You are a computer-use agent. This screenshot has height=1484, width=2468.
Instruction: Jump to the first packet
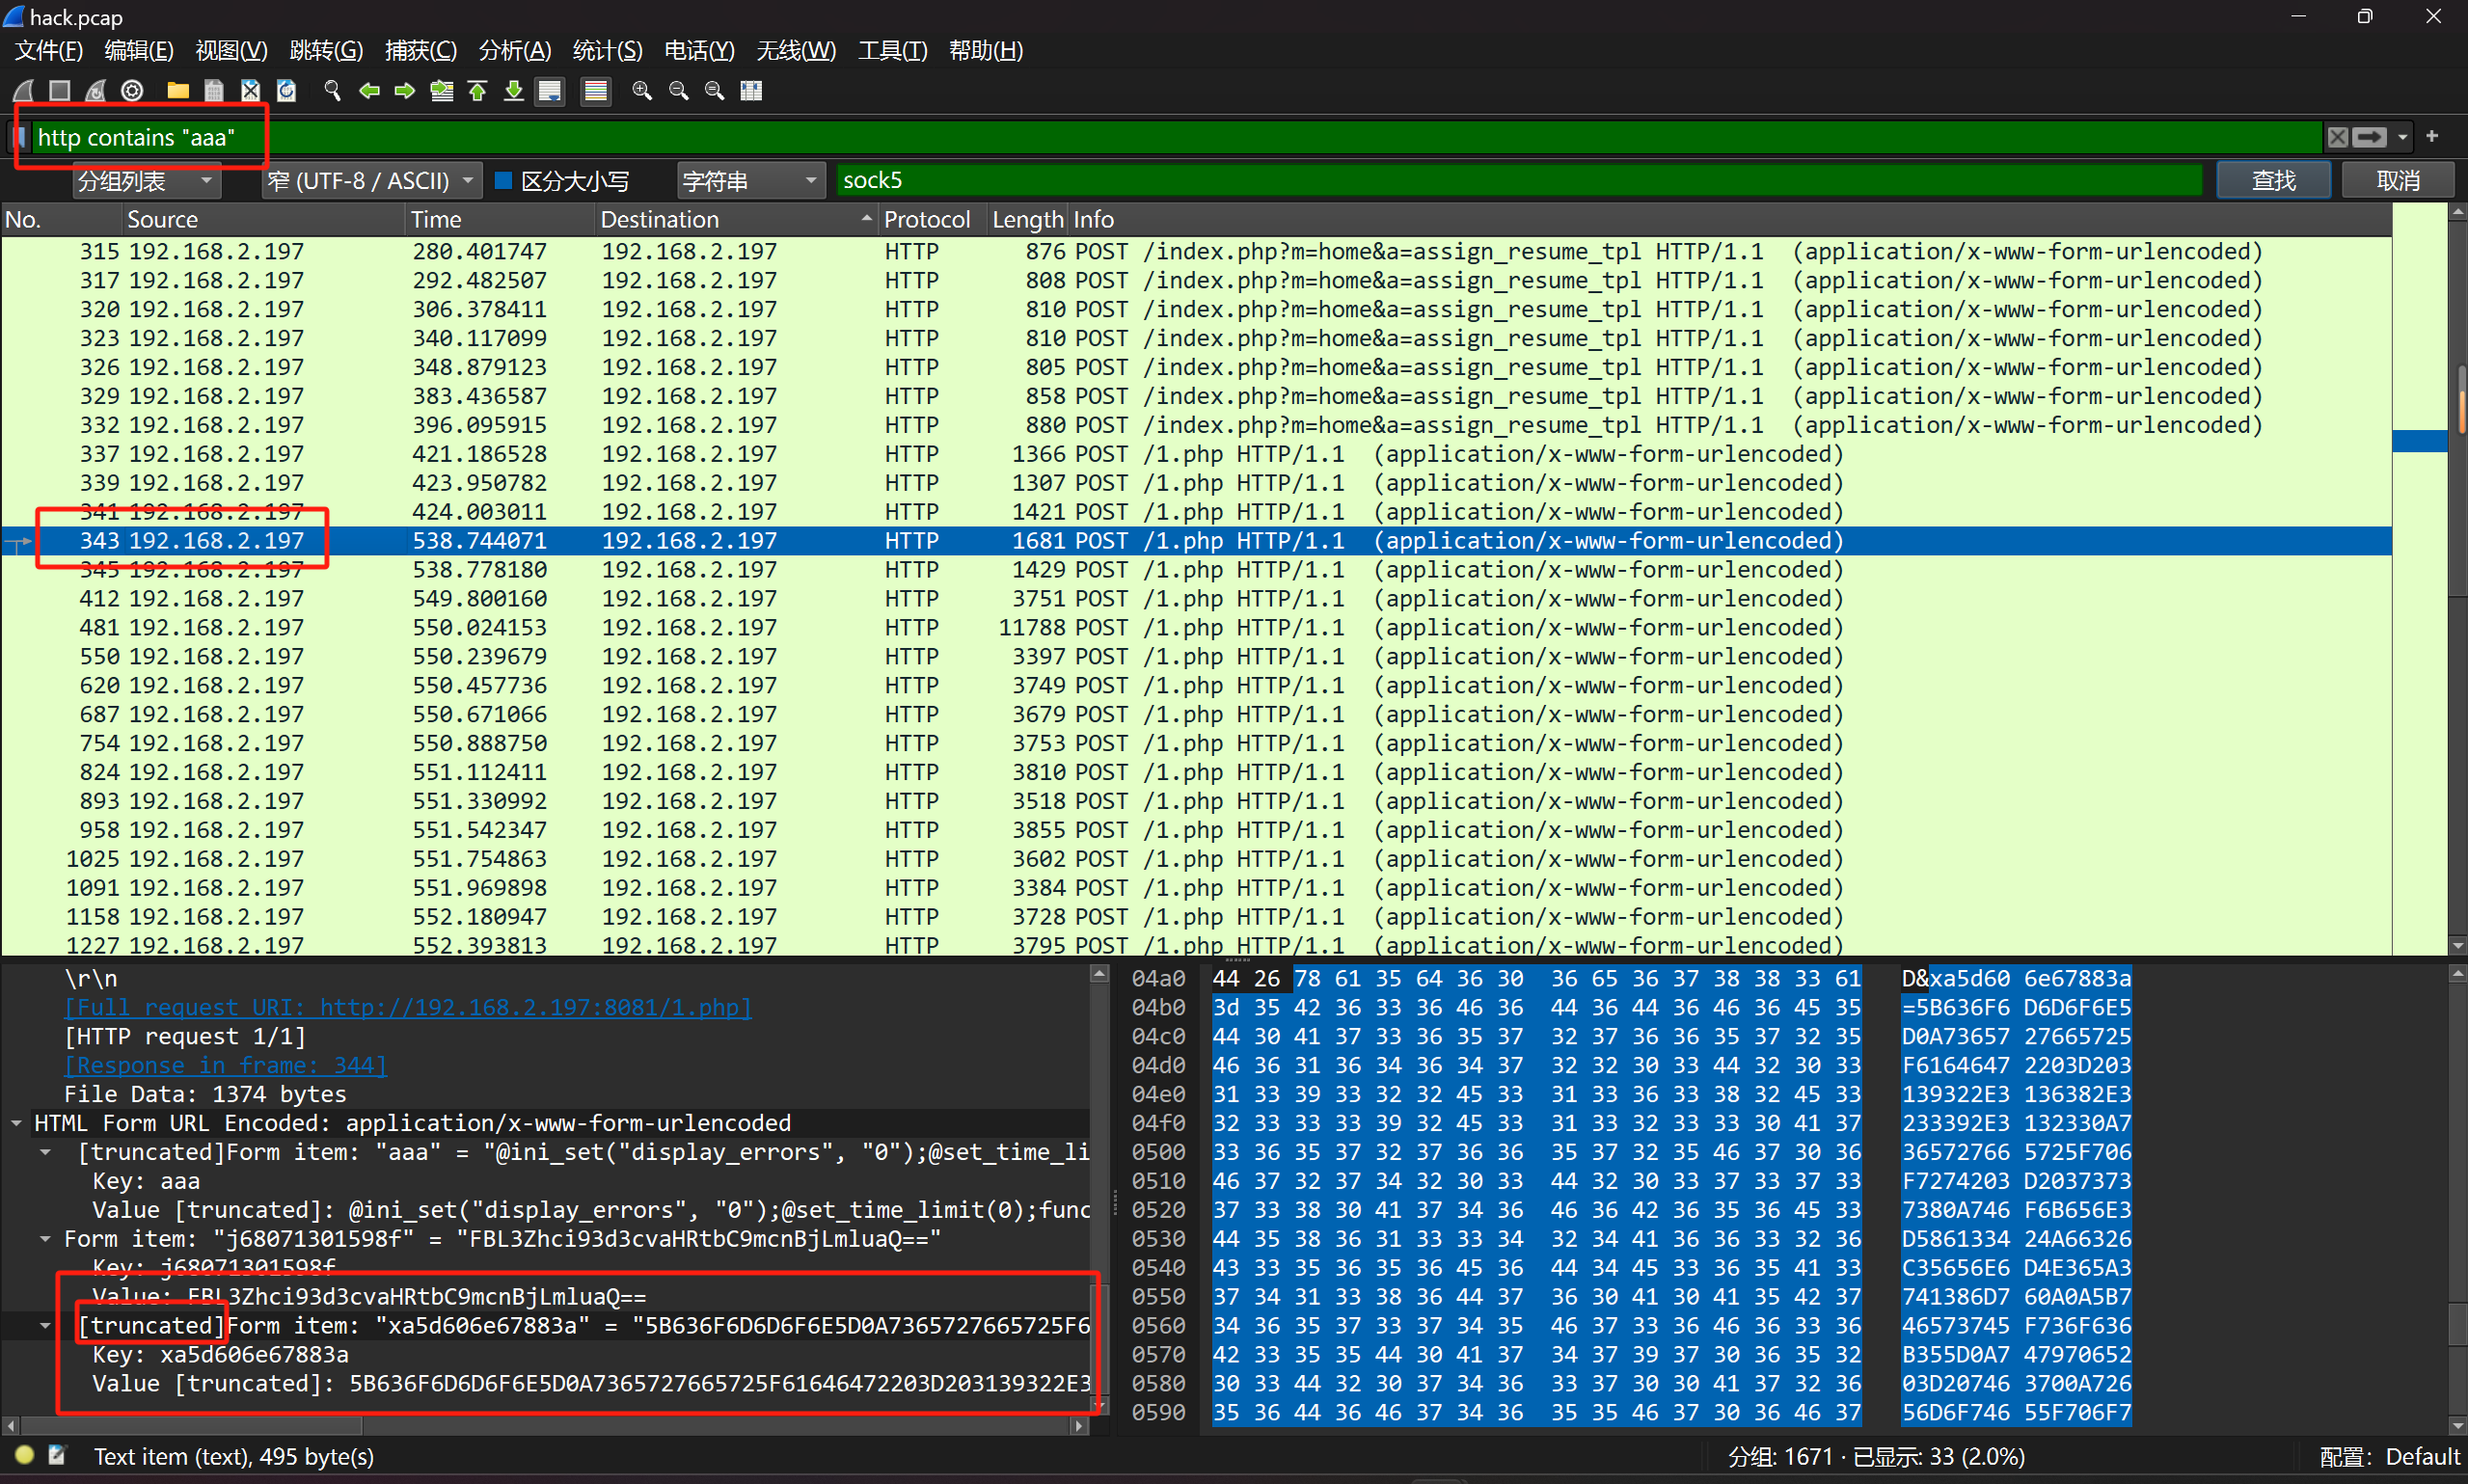(477, 91)
